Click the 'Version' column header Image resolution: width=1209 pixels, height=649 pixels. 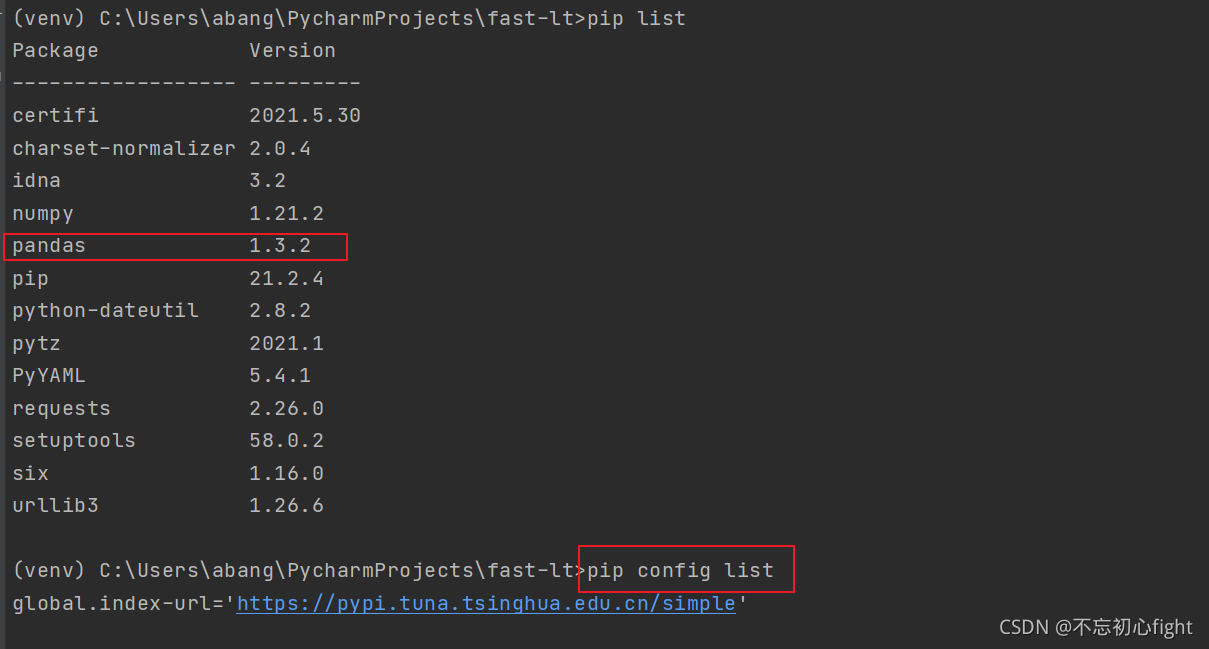click(x=292, y=50)
